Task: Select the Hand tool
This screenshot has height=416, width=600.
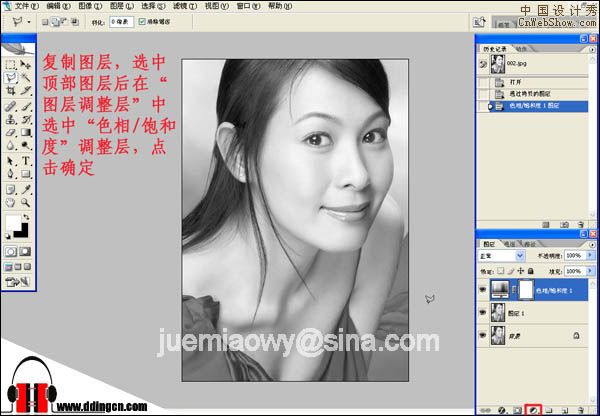Action: (11, 202)
